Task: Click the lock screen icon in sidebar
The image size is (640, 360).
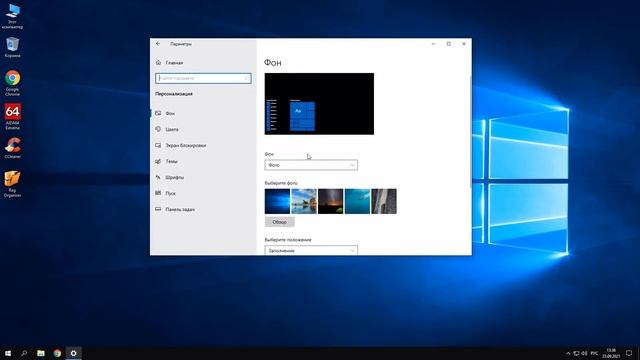Action: click(158, 145)
